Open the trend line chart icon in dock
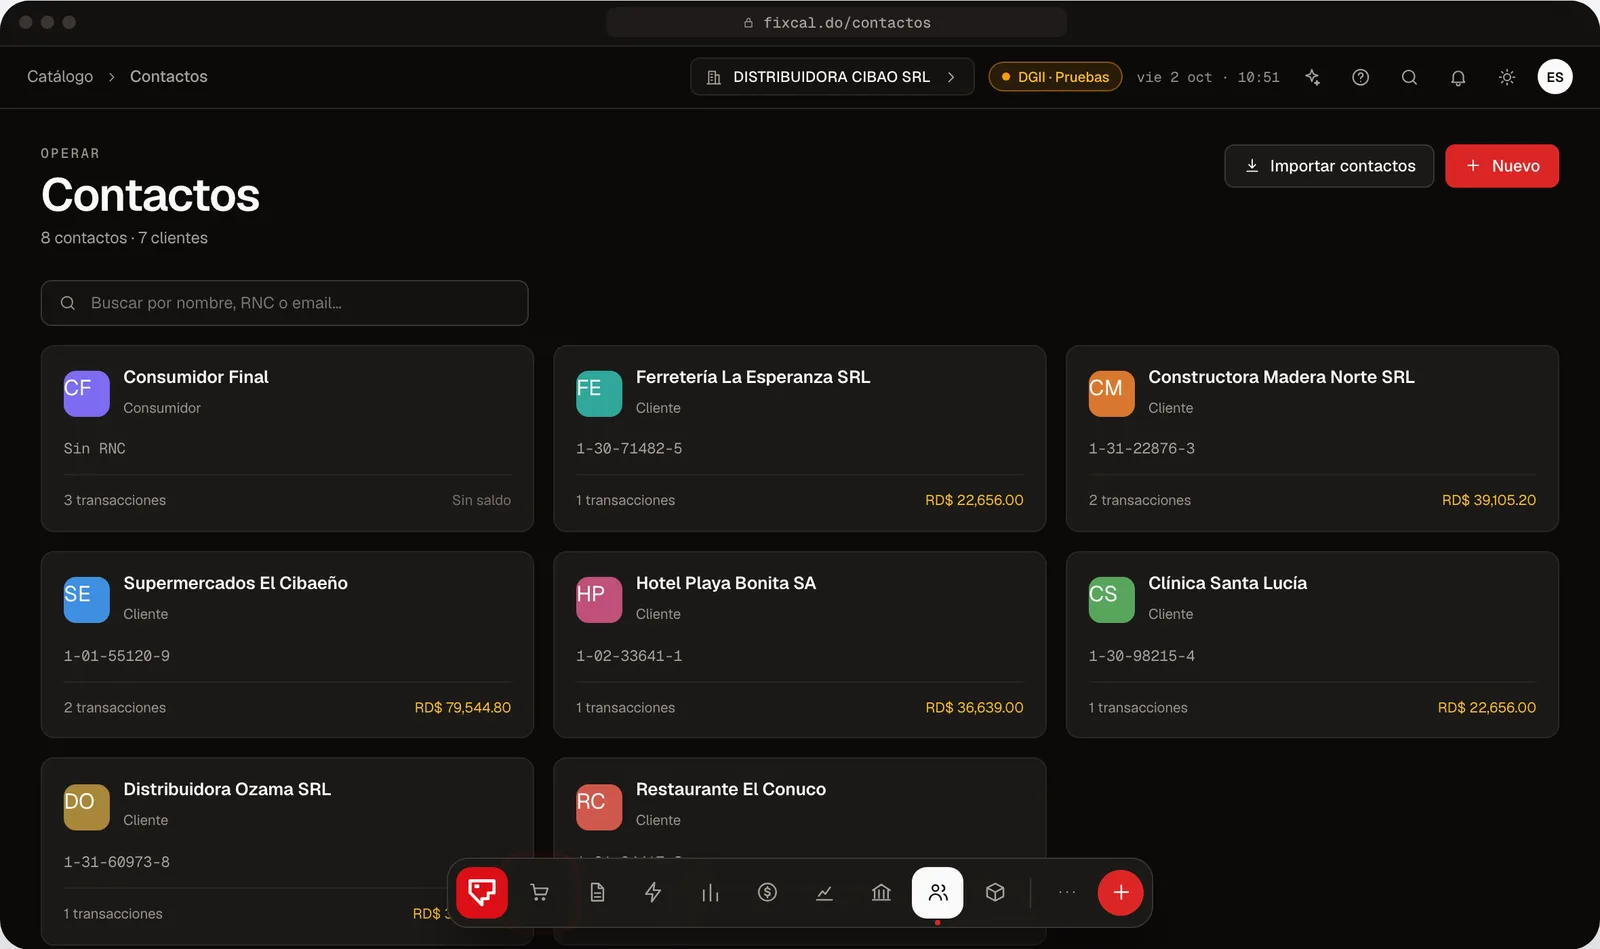The width and height of the screenshot is (1600, 949). coord(824,892)
